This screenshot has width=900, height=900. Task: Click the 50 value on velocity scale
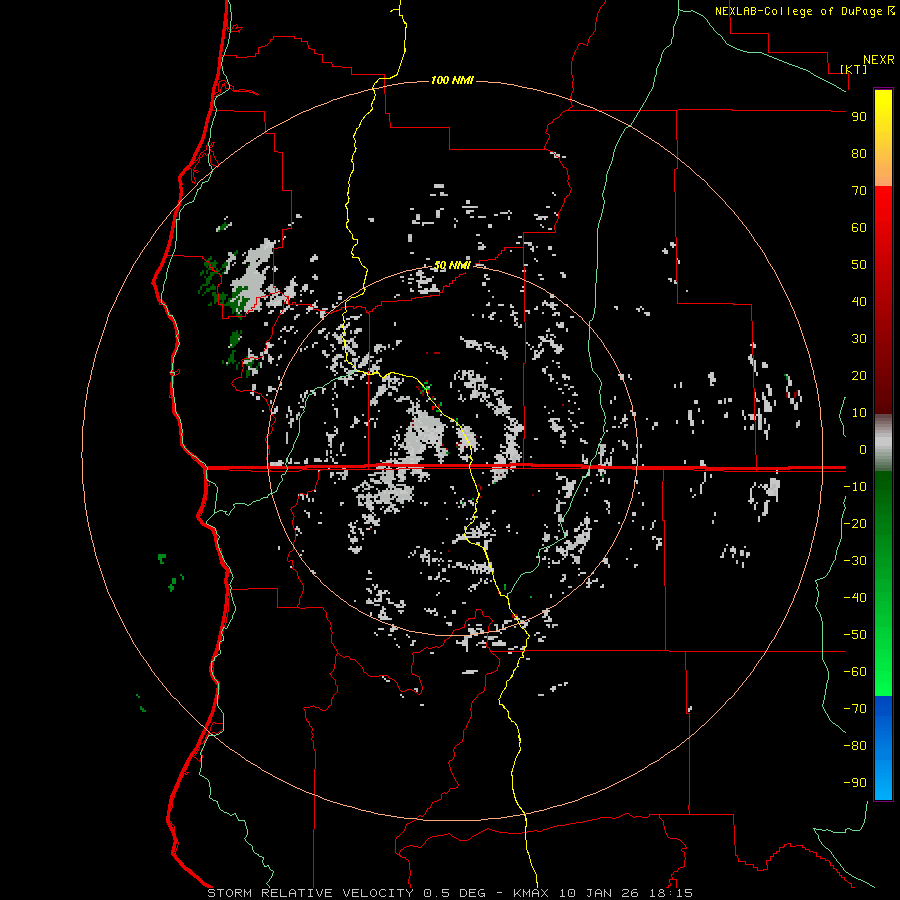point(859,265)
